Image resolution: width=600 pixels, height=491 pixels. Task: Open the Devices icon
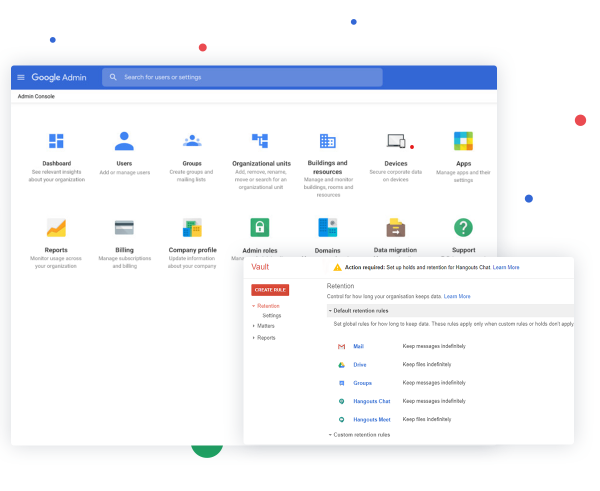(x=396, y=141)
